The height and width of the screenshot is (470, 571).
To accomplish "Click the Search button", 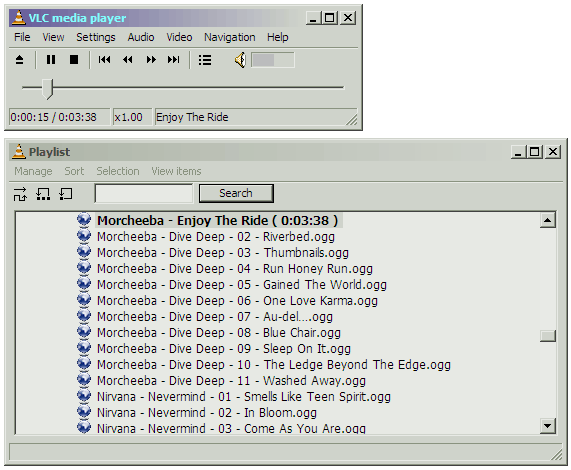I will [x=236, y=193].
